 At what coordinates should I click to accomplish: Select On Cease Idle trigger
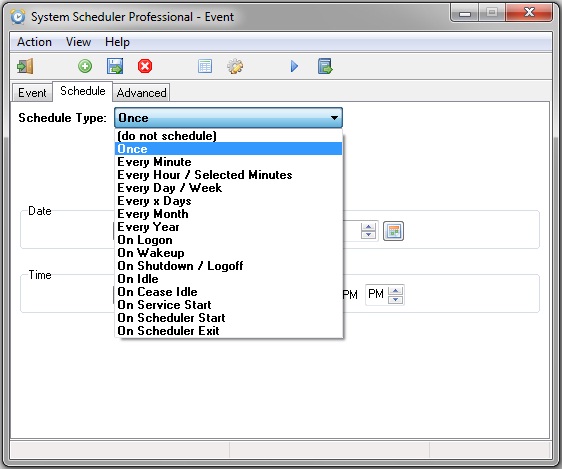[229, 292]
